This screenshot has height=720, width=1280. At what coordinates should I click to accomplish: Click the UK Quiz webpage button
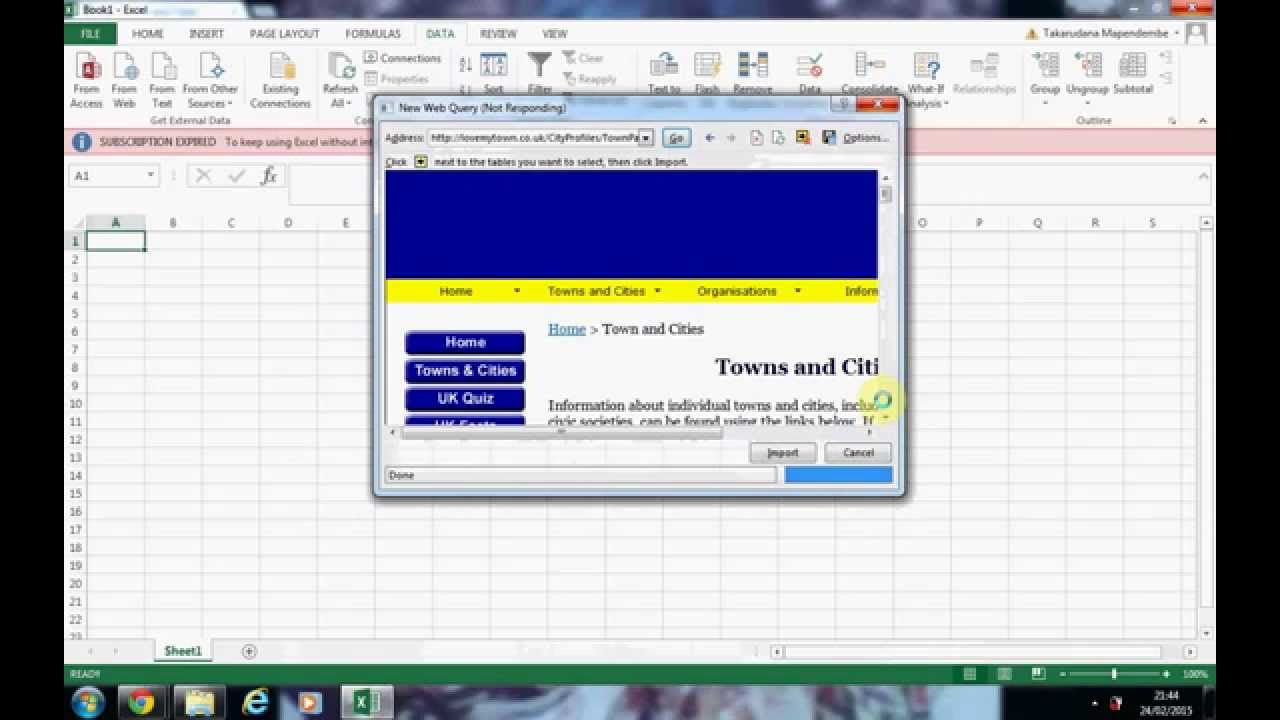point(465,398)
